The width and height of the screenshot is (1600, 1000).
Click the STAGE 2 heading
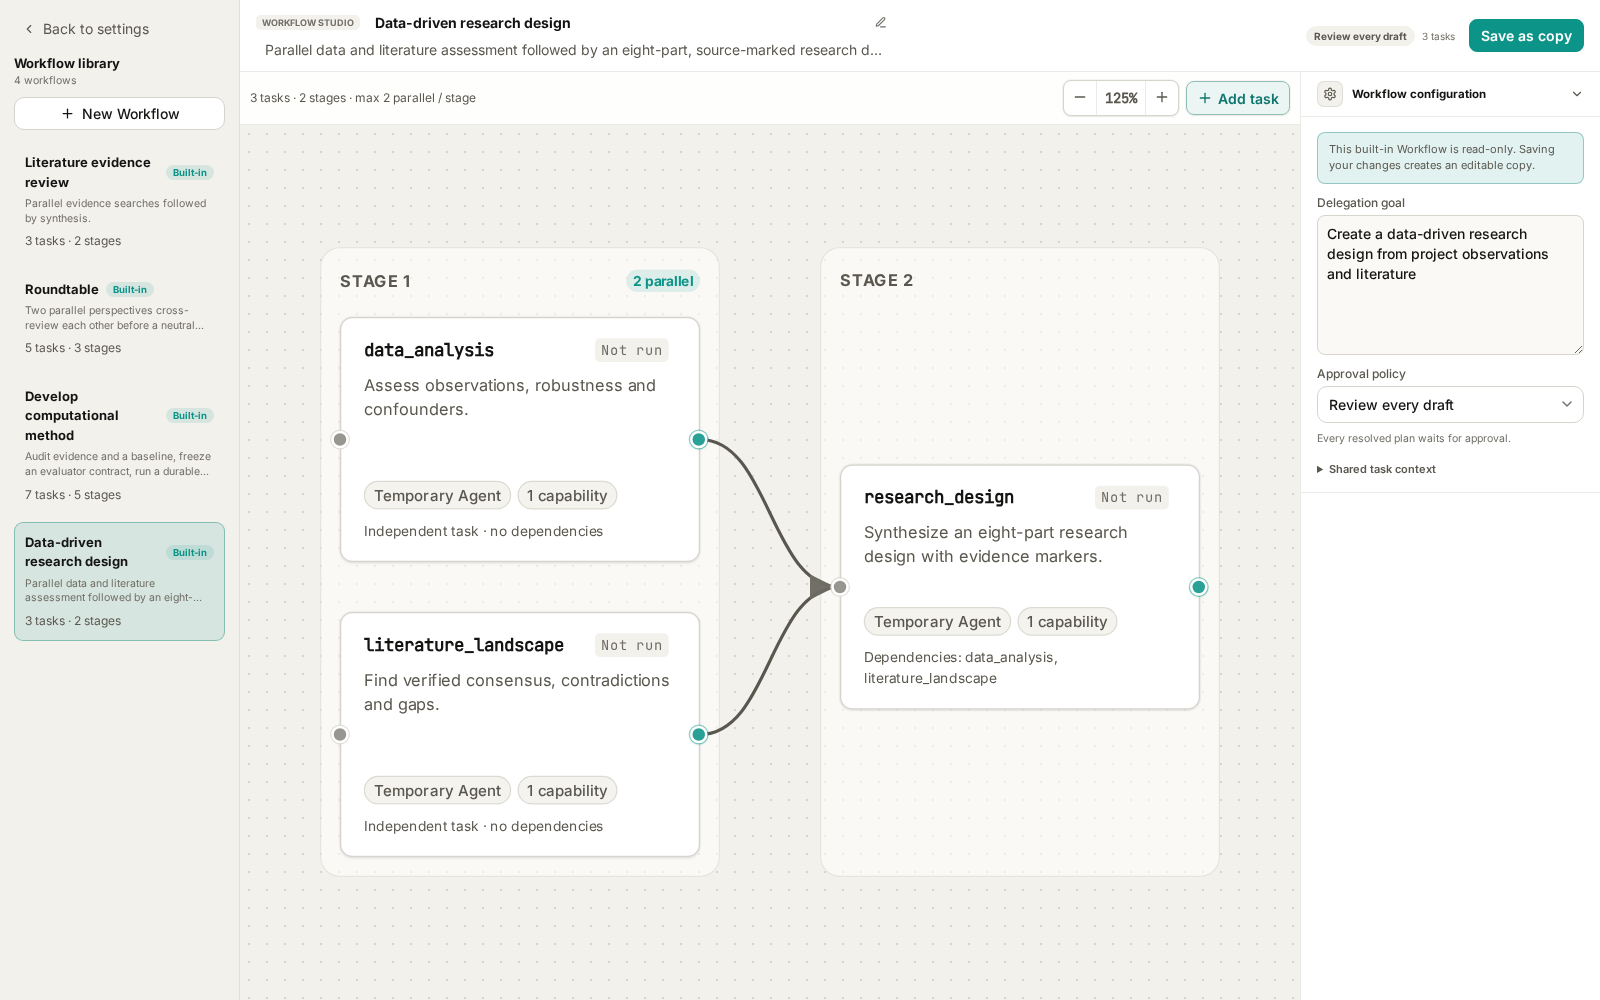(876, 281)
